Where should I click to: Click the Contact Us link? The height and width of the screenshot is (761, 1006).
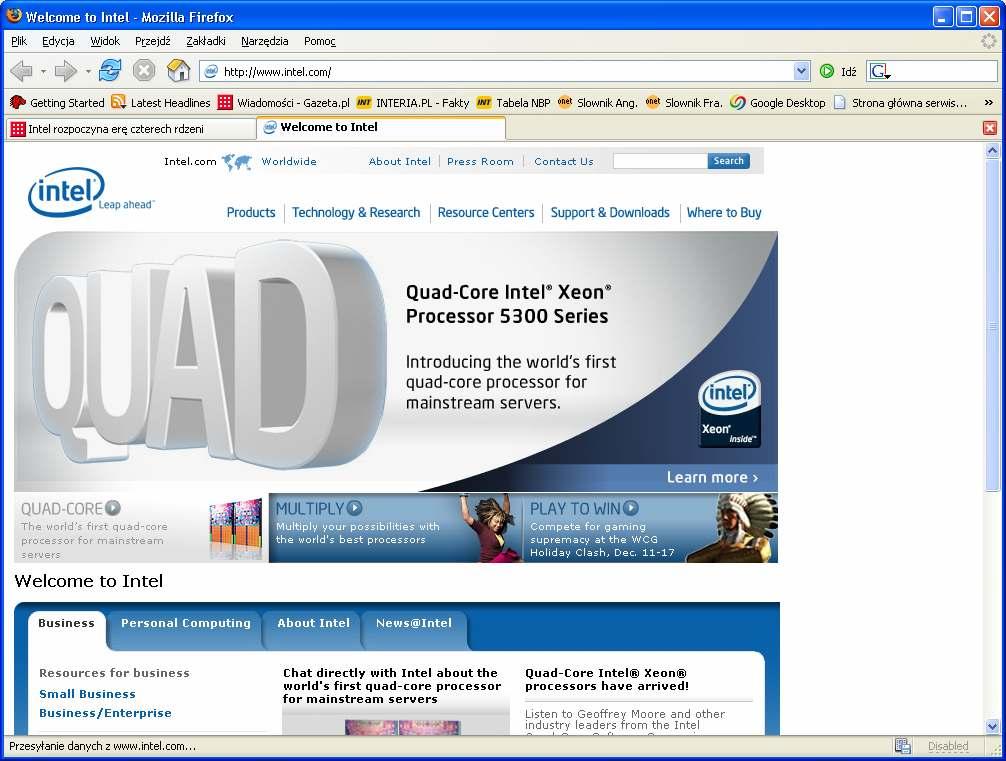(x=564, y=162)
